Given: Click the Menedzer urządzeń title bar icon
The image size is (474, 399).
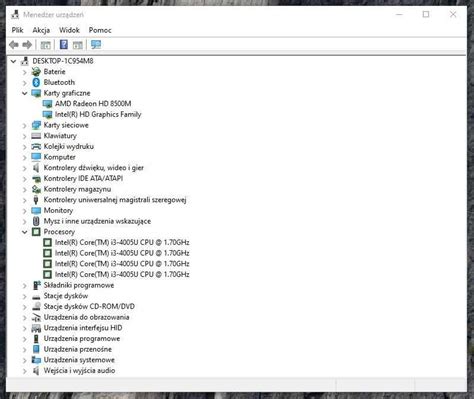Looking at the screenshot, I should point(15,15).
